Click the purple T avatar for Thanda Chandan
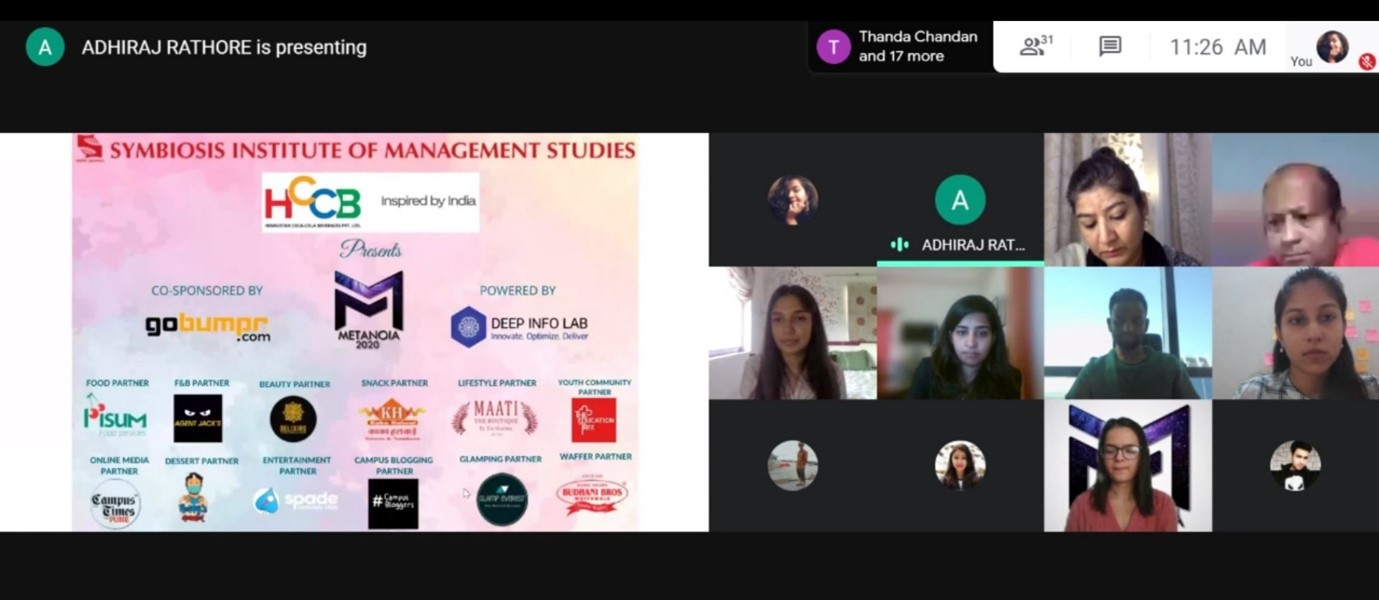 point(833,47)
